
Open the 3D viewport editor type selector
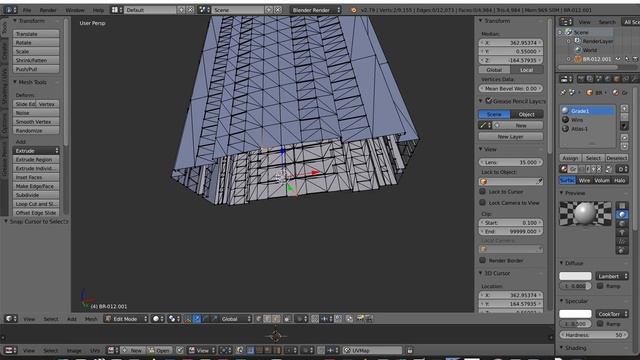11,319
